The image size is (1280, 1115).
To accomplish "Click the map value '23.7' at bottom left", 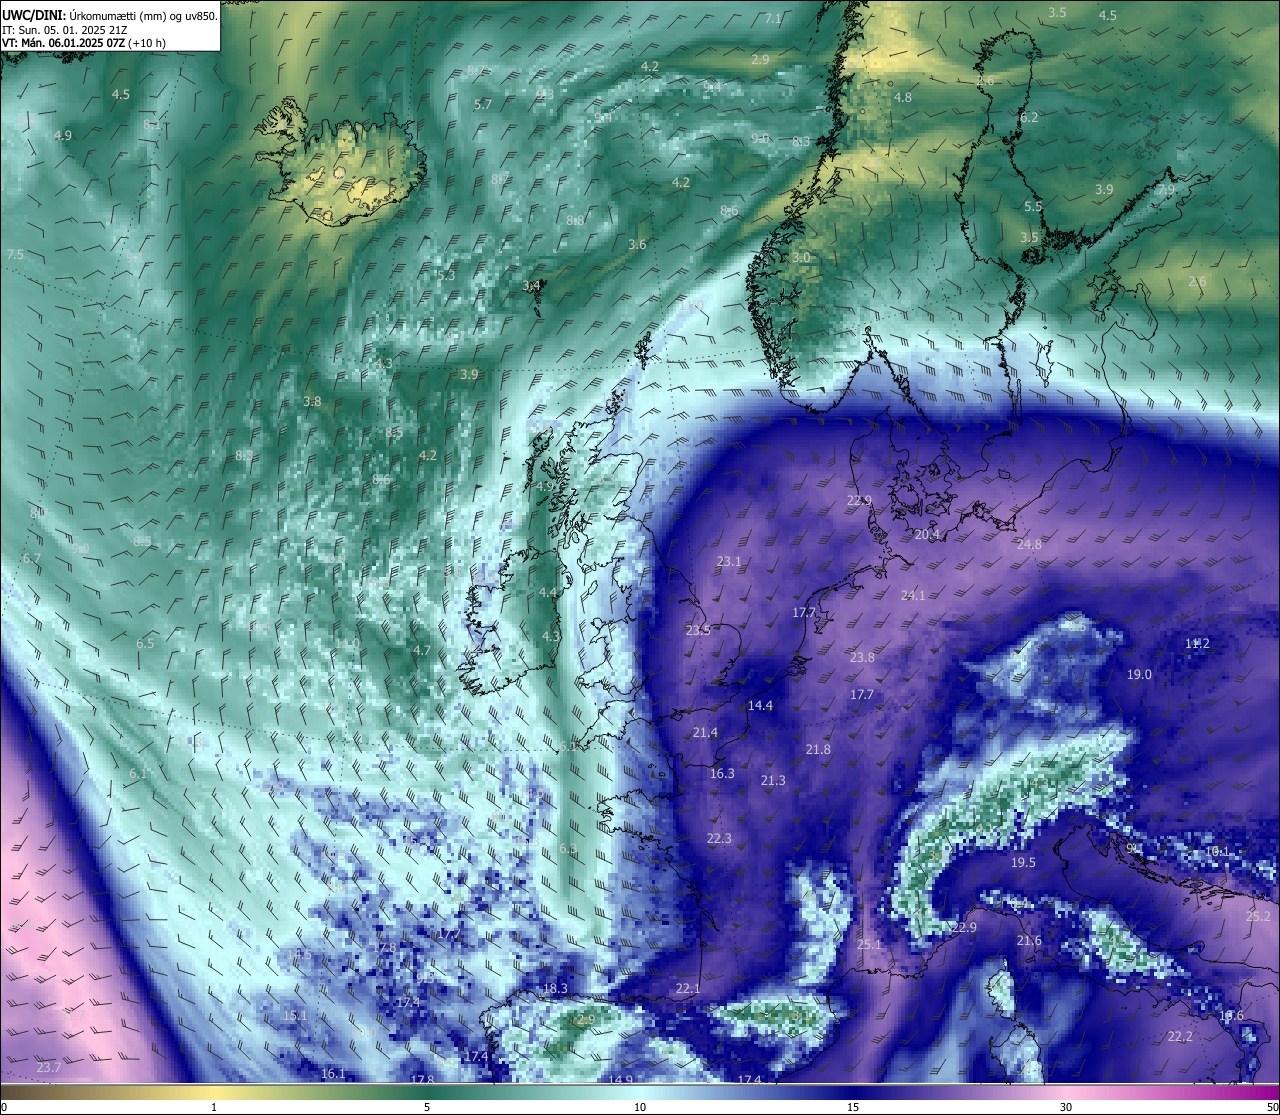I will click(x=48, y=1068).
